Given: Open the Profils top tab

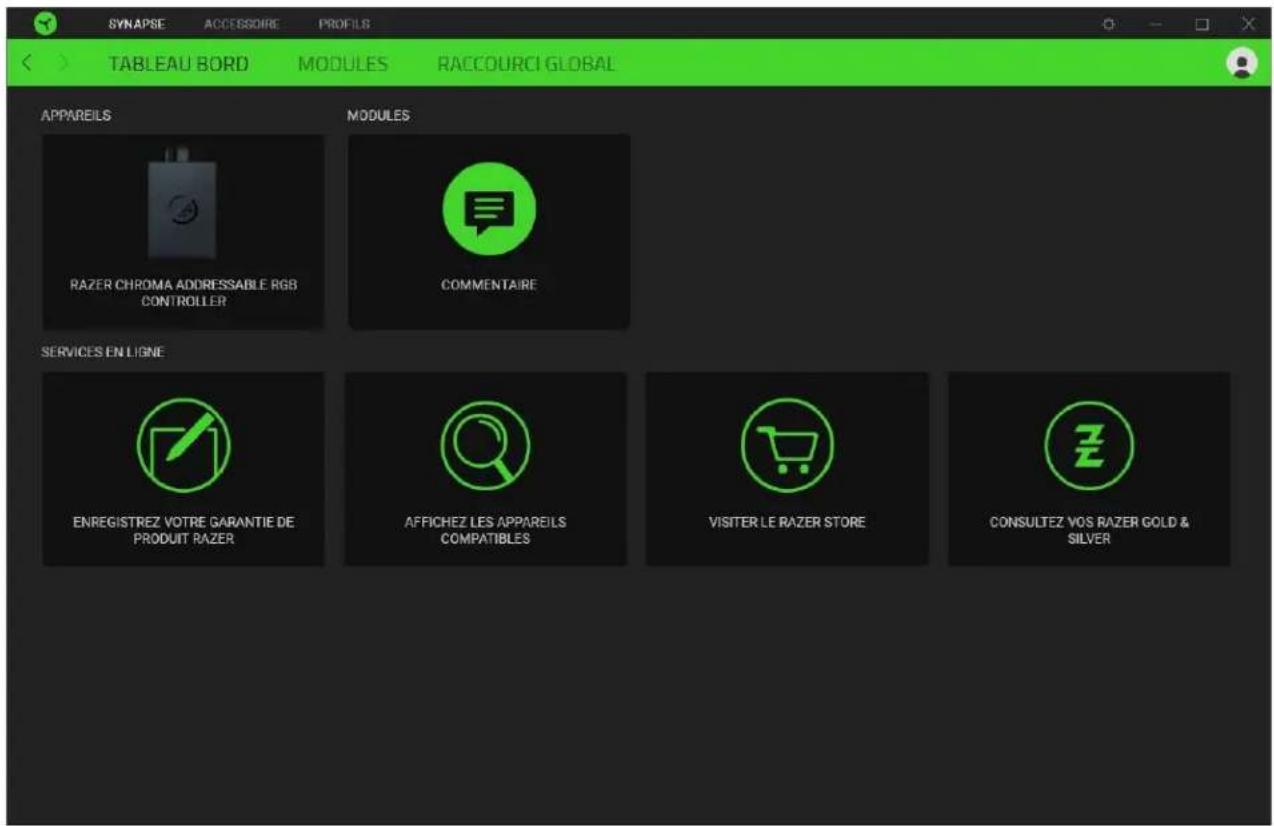Looking at the screenshot, I should 344,23.
